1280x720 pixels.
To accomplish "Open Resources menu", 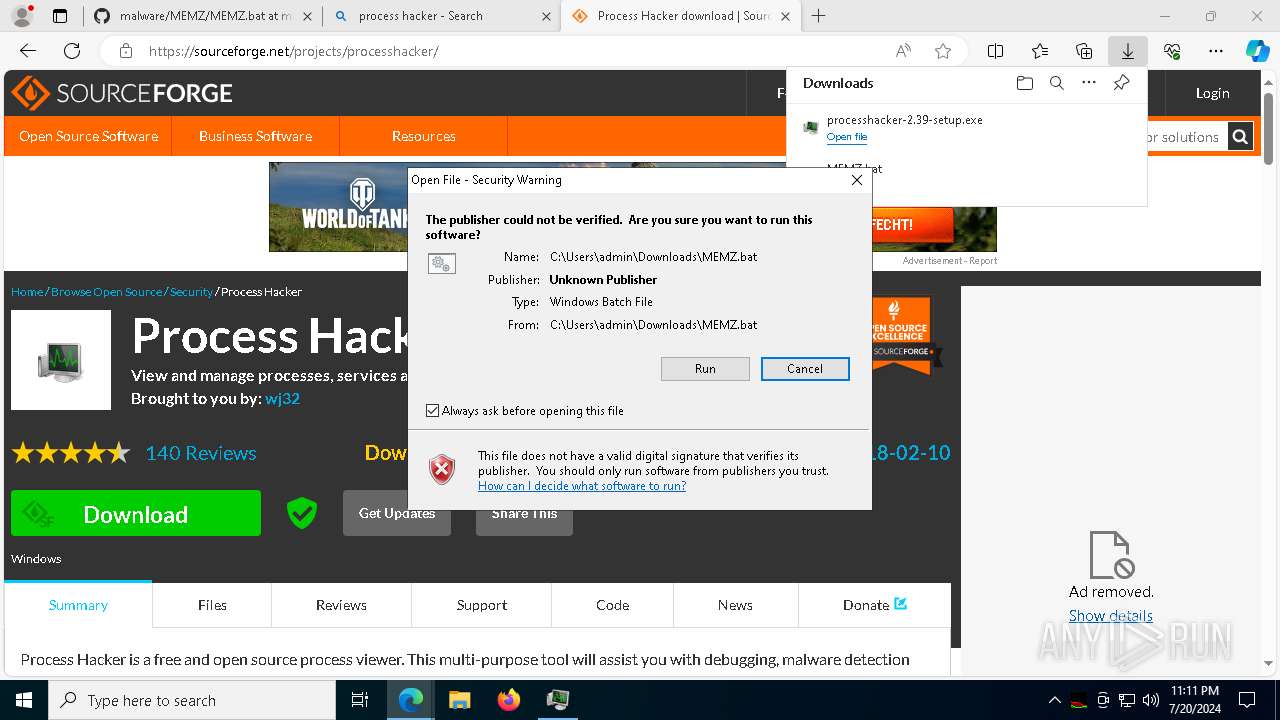I will (424, 136).
